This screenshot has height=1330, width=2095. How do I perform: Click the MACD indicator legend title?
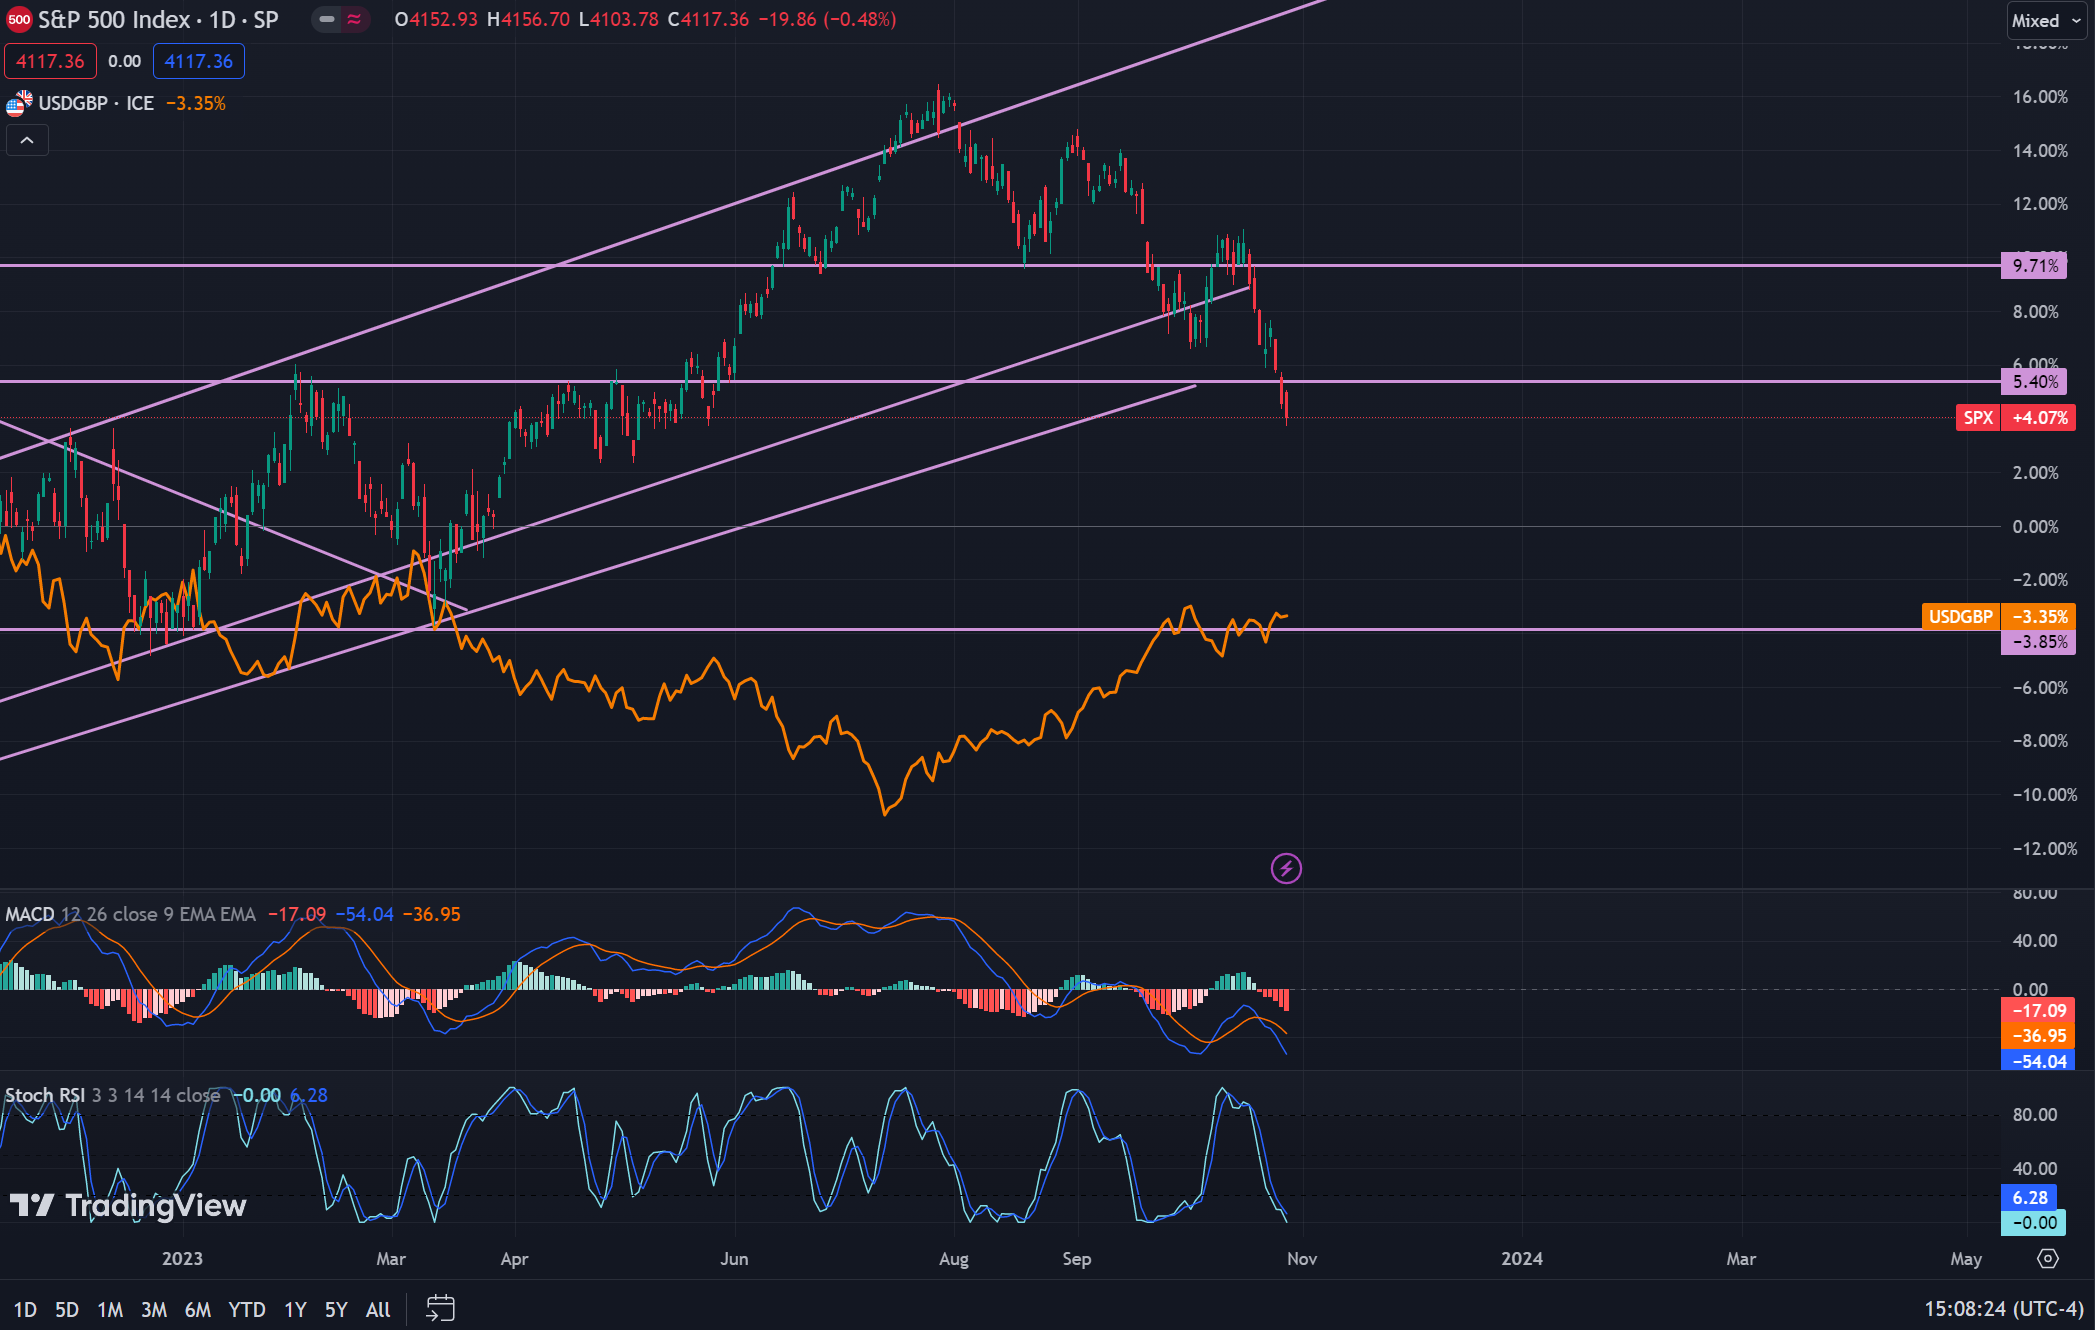tap(30, 914)
